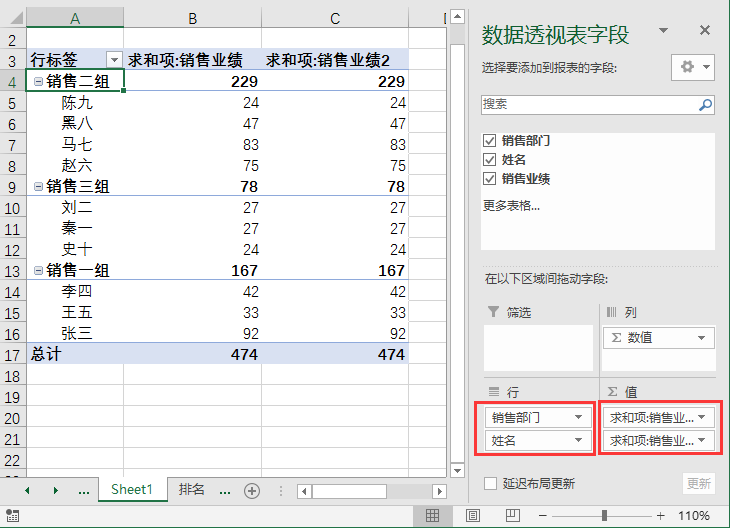The width and height of the screenshot is (730, 528).
Task: Click the 秦一 row label
Action: tap(77, 228)
